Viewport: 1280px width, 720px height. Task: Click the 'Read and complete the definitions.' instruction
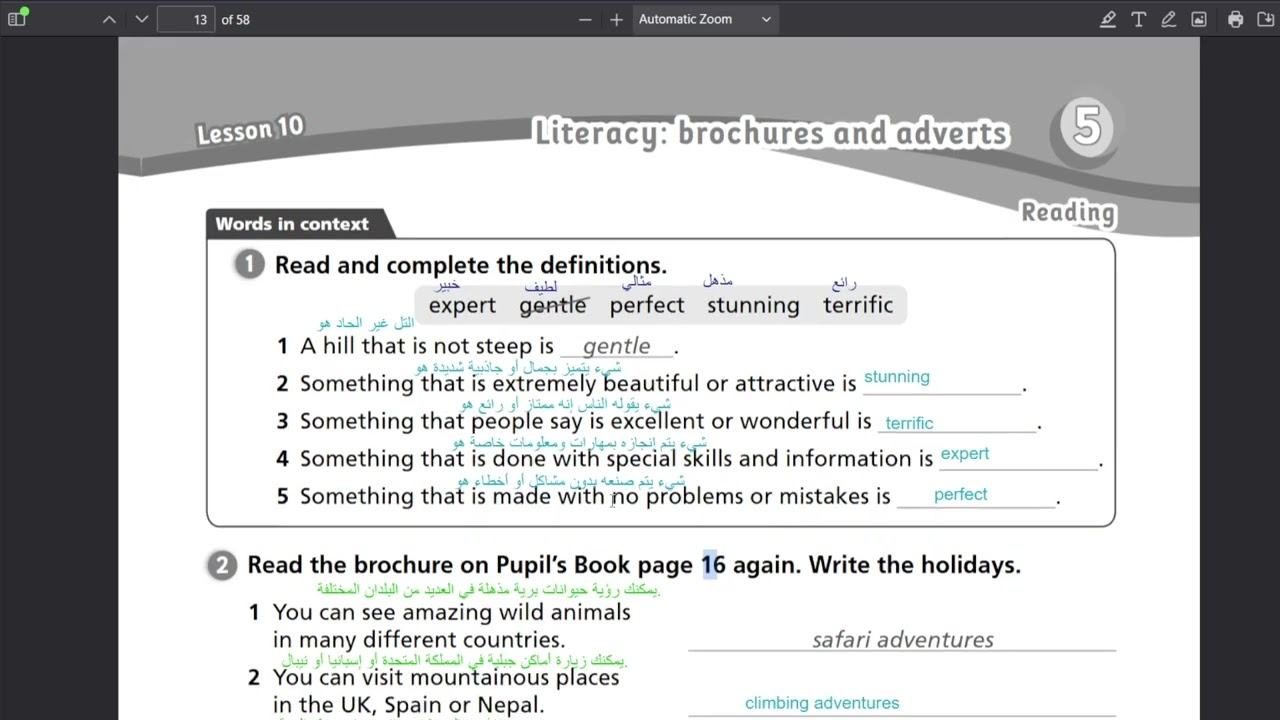pyautogui.click(x=471, y=265)
